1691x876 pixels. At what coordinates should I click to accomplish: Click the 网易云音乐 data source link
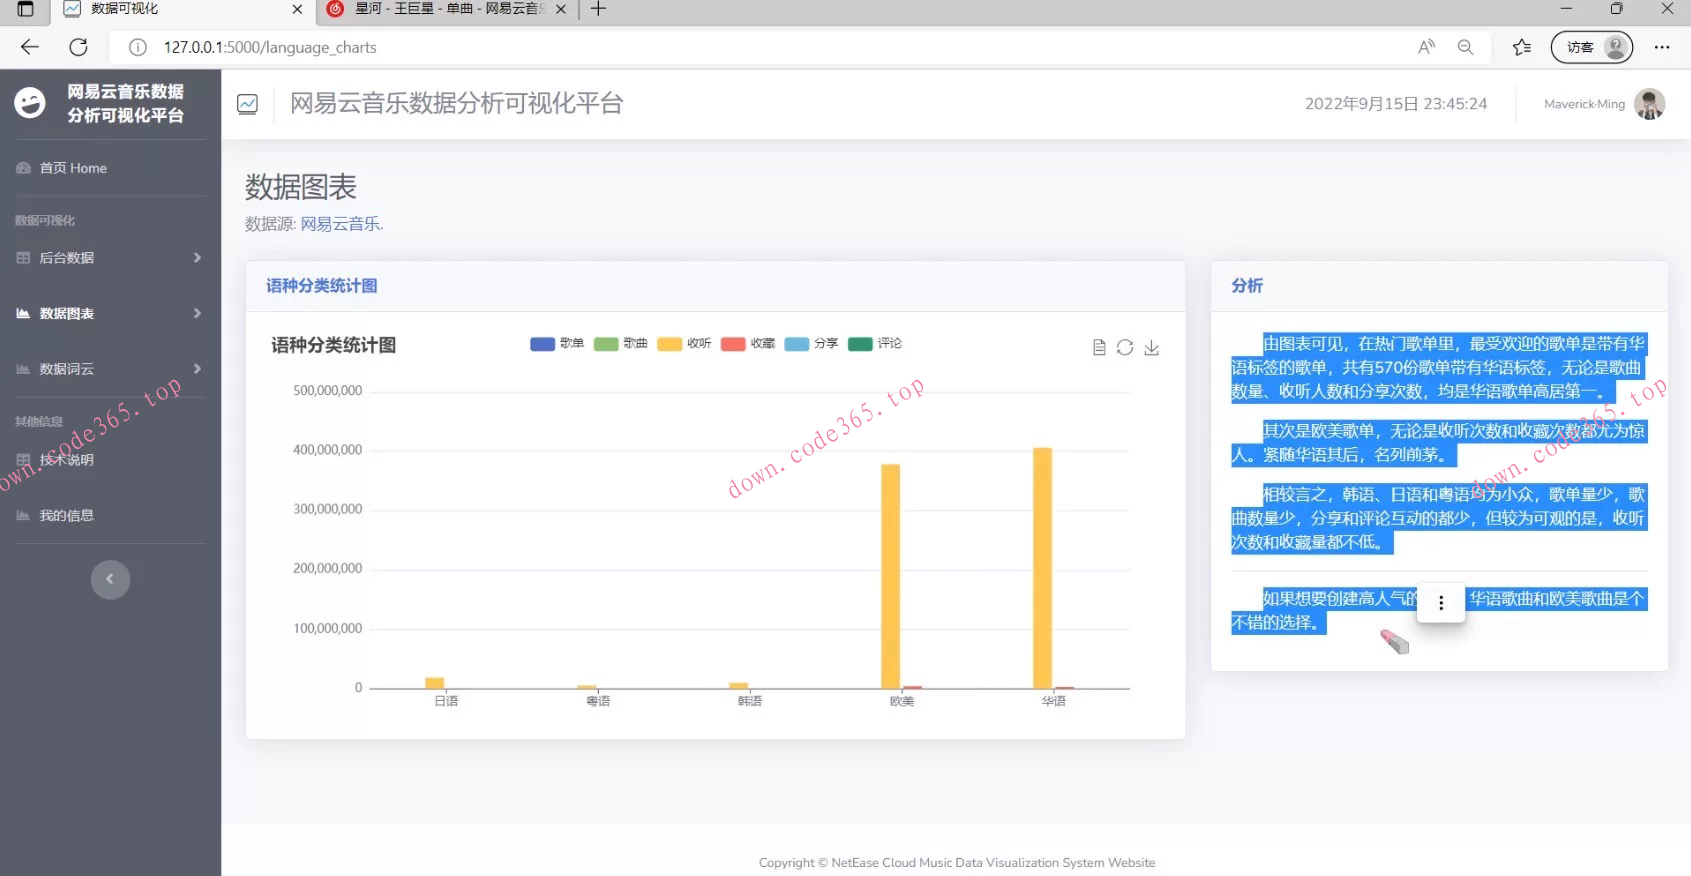[340, 224]
